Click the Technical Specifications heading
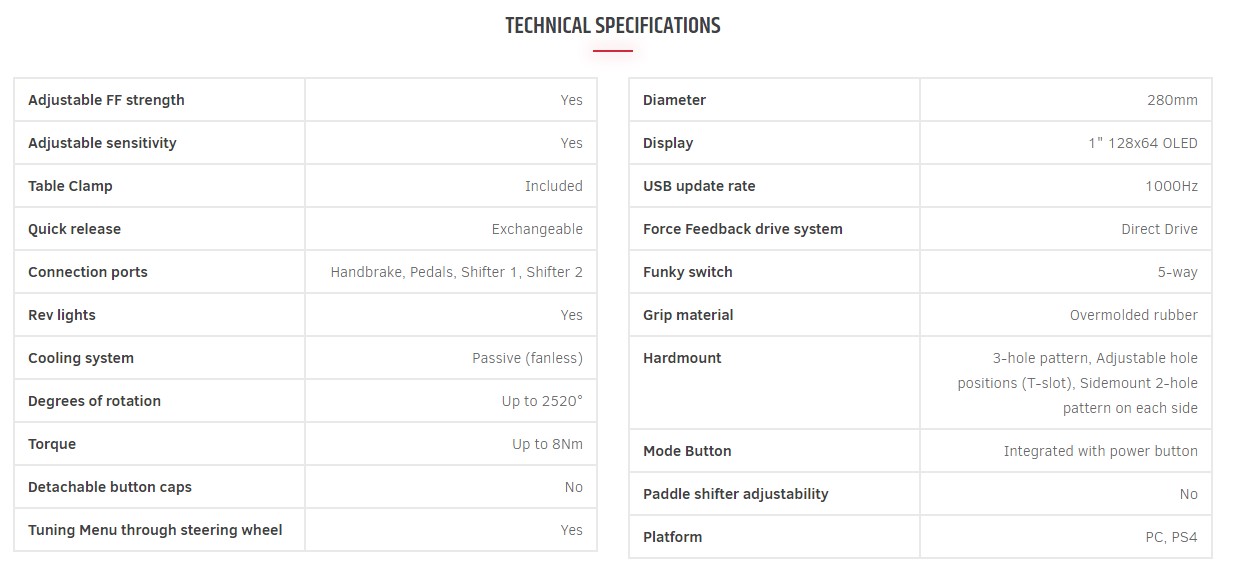The height and width of the screenshot is (567, 1236). coord(613,26)
